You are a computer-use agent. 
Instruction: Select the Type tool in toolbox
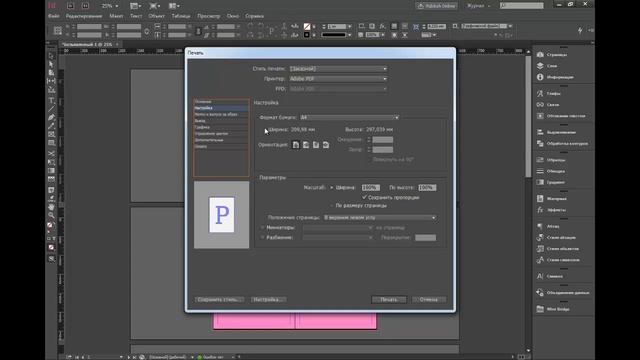(x=51, y=100)
